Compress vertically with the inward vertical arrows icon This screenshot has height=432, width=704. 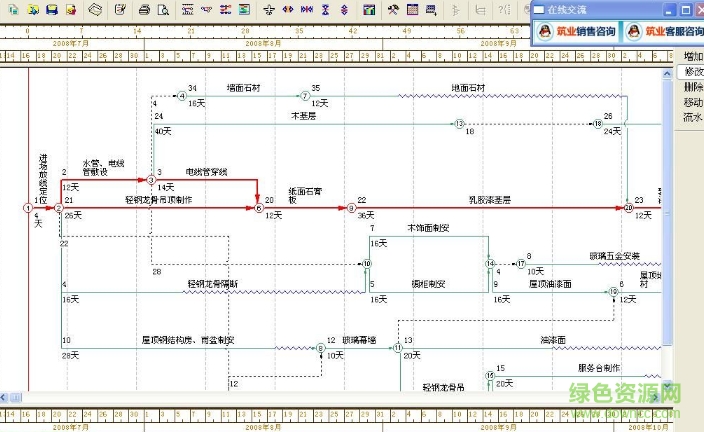tap(326, 9)
